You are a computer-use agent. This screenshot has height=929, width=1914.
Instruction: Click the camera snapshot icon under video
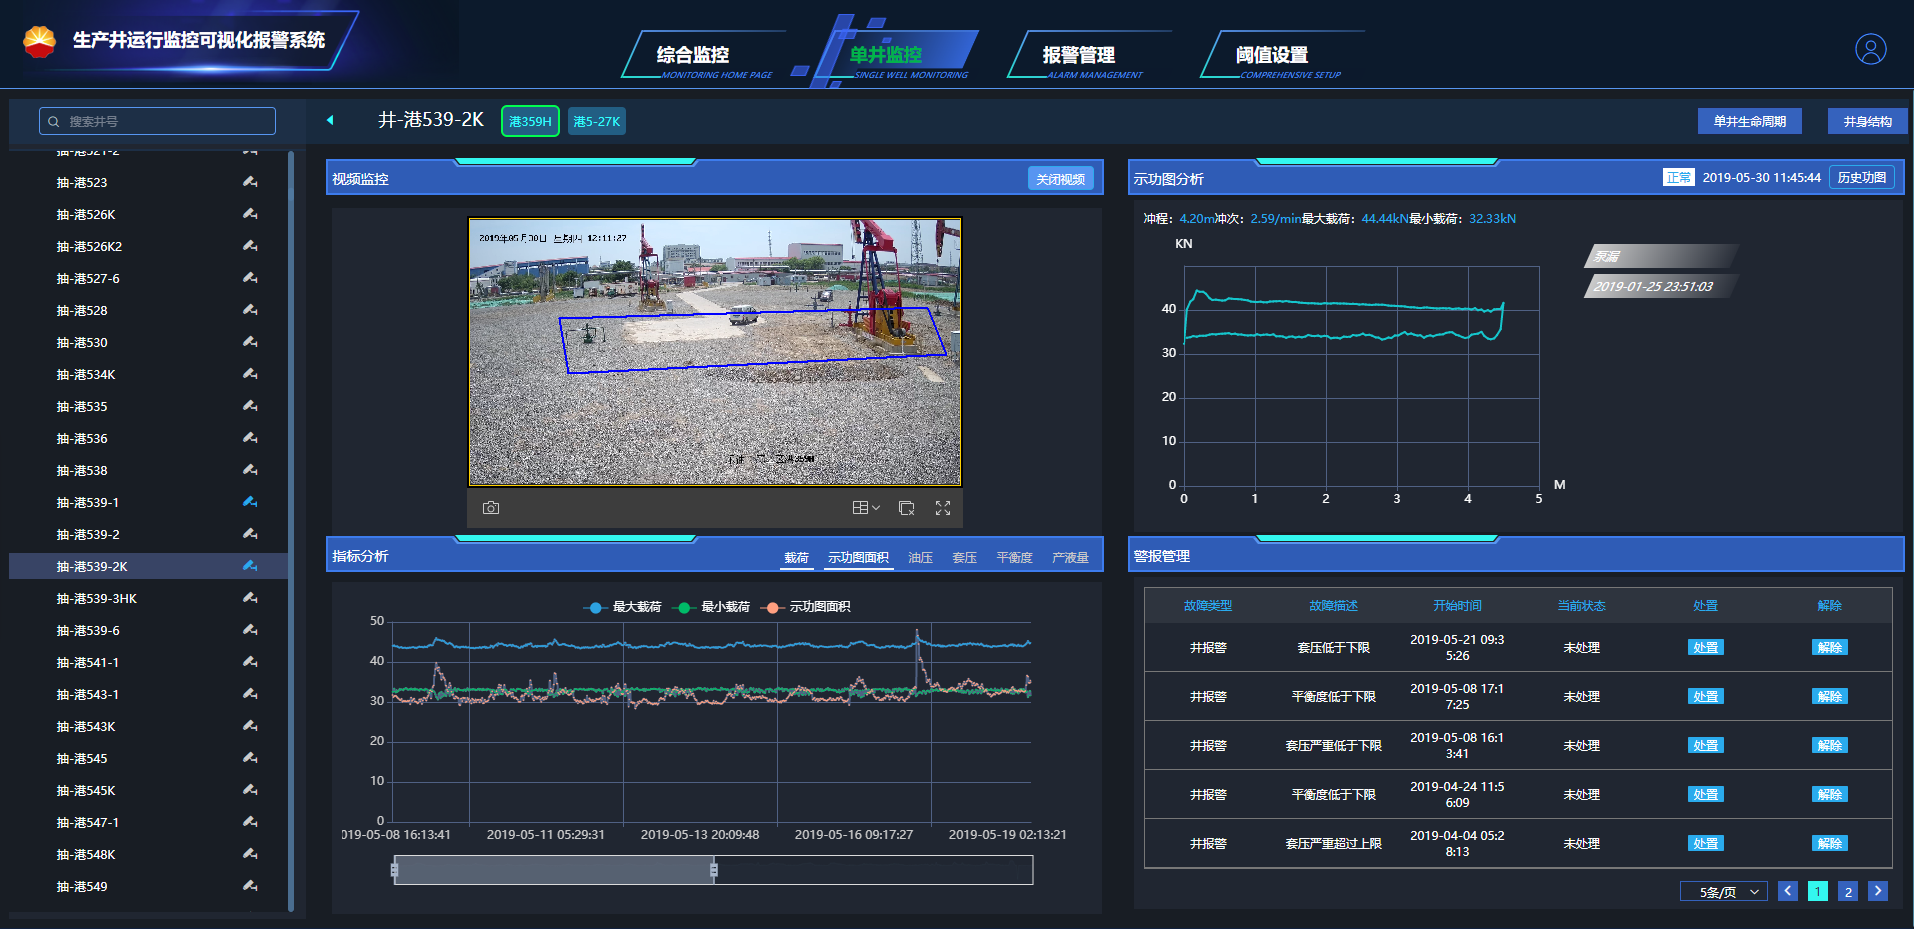(x=490, y=508)
